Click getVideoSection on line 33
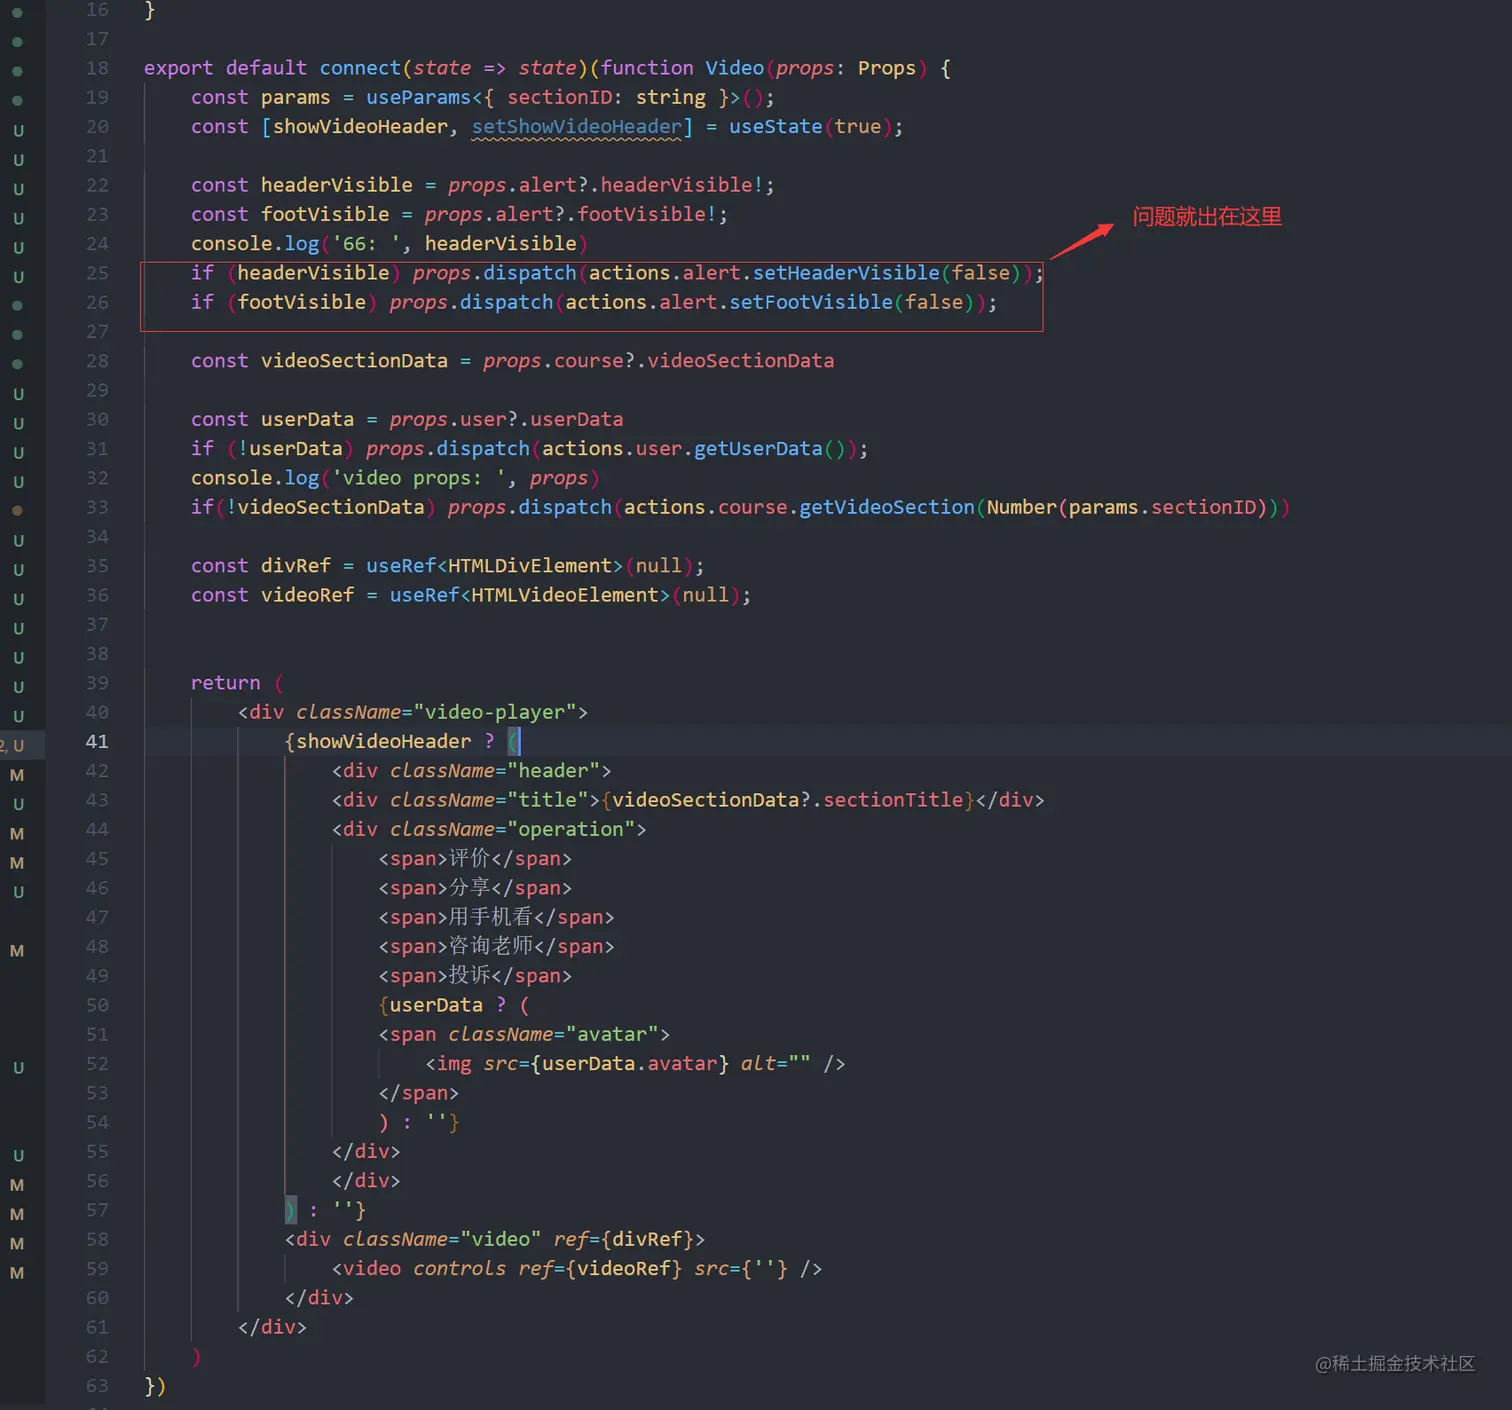The height and width of the screenshot is (1410, 1512). click(887, 507)
